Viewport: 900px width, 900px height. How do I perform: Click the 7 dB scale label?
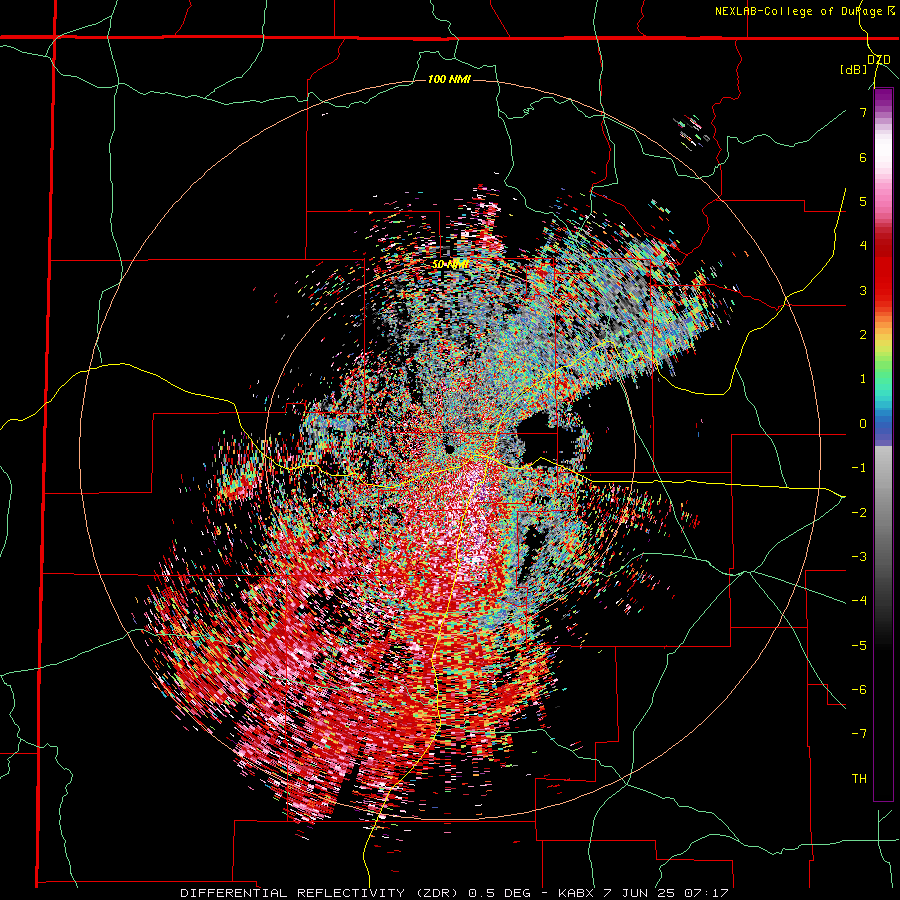[x=863, y=112]
